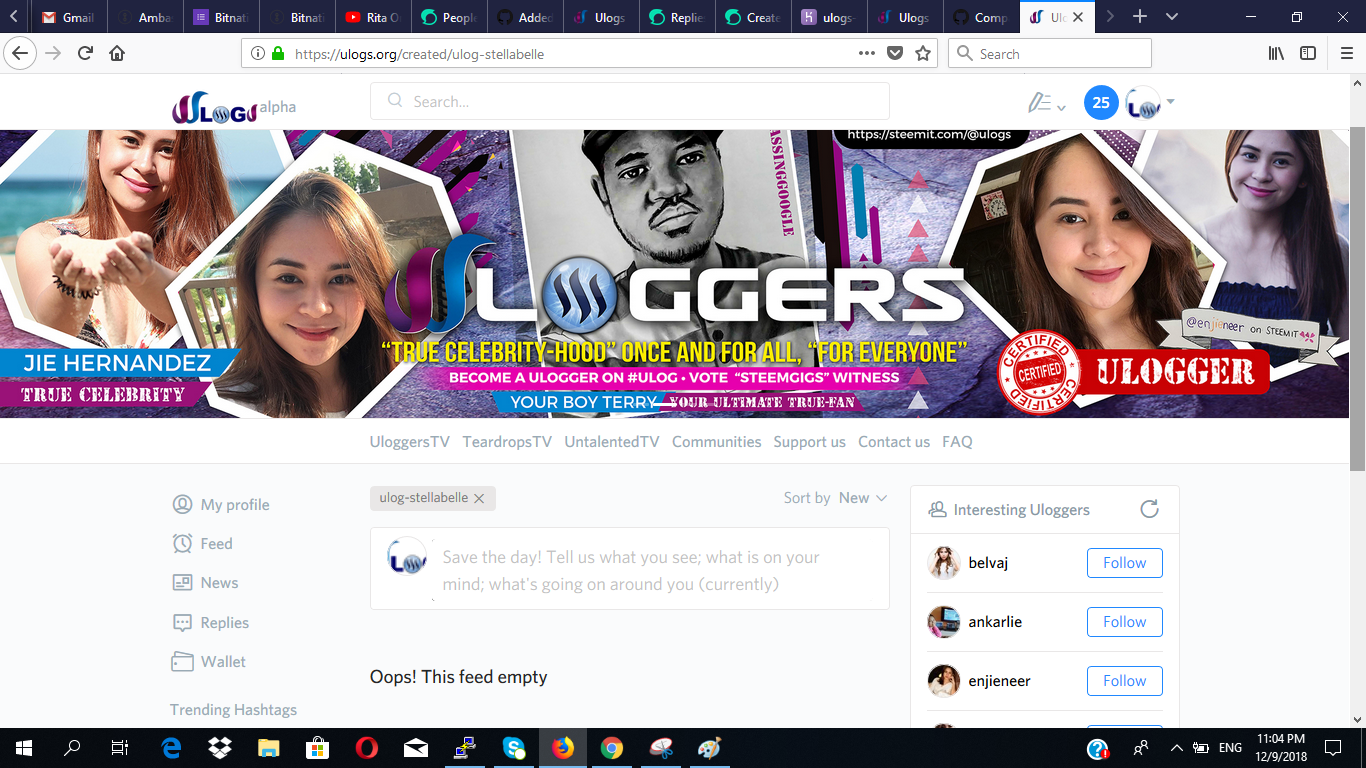Switch to the Gmail tab

[x=69, y=17]
